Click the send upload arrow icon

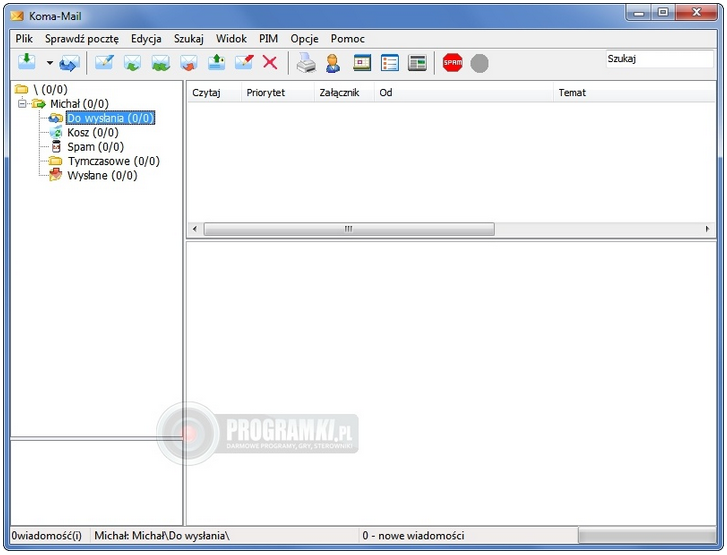(x=217, y=62)
